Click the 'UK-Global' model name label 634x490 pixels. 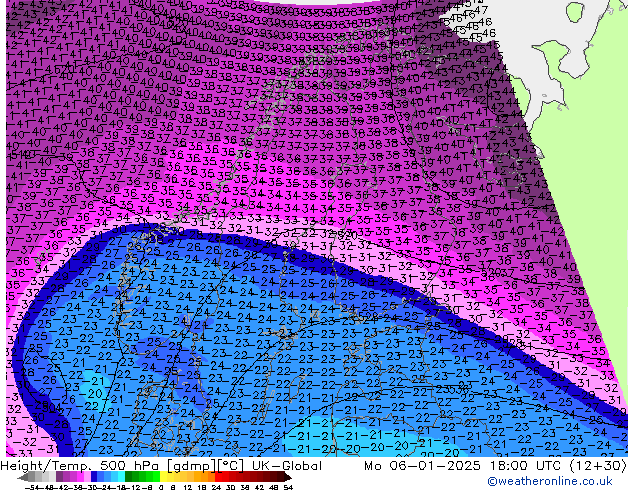point(287,466)
